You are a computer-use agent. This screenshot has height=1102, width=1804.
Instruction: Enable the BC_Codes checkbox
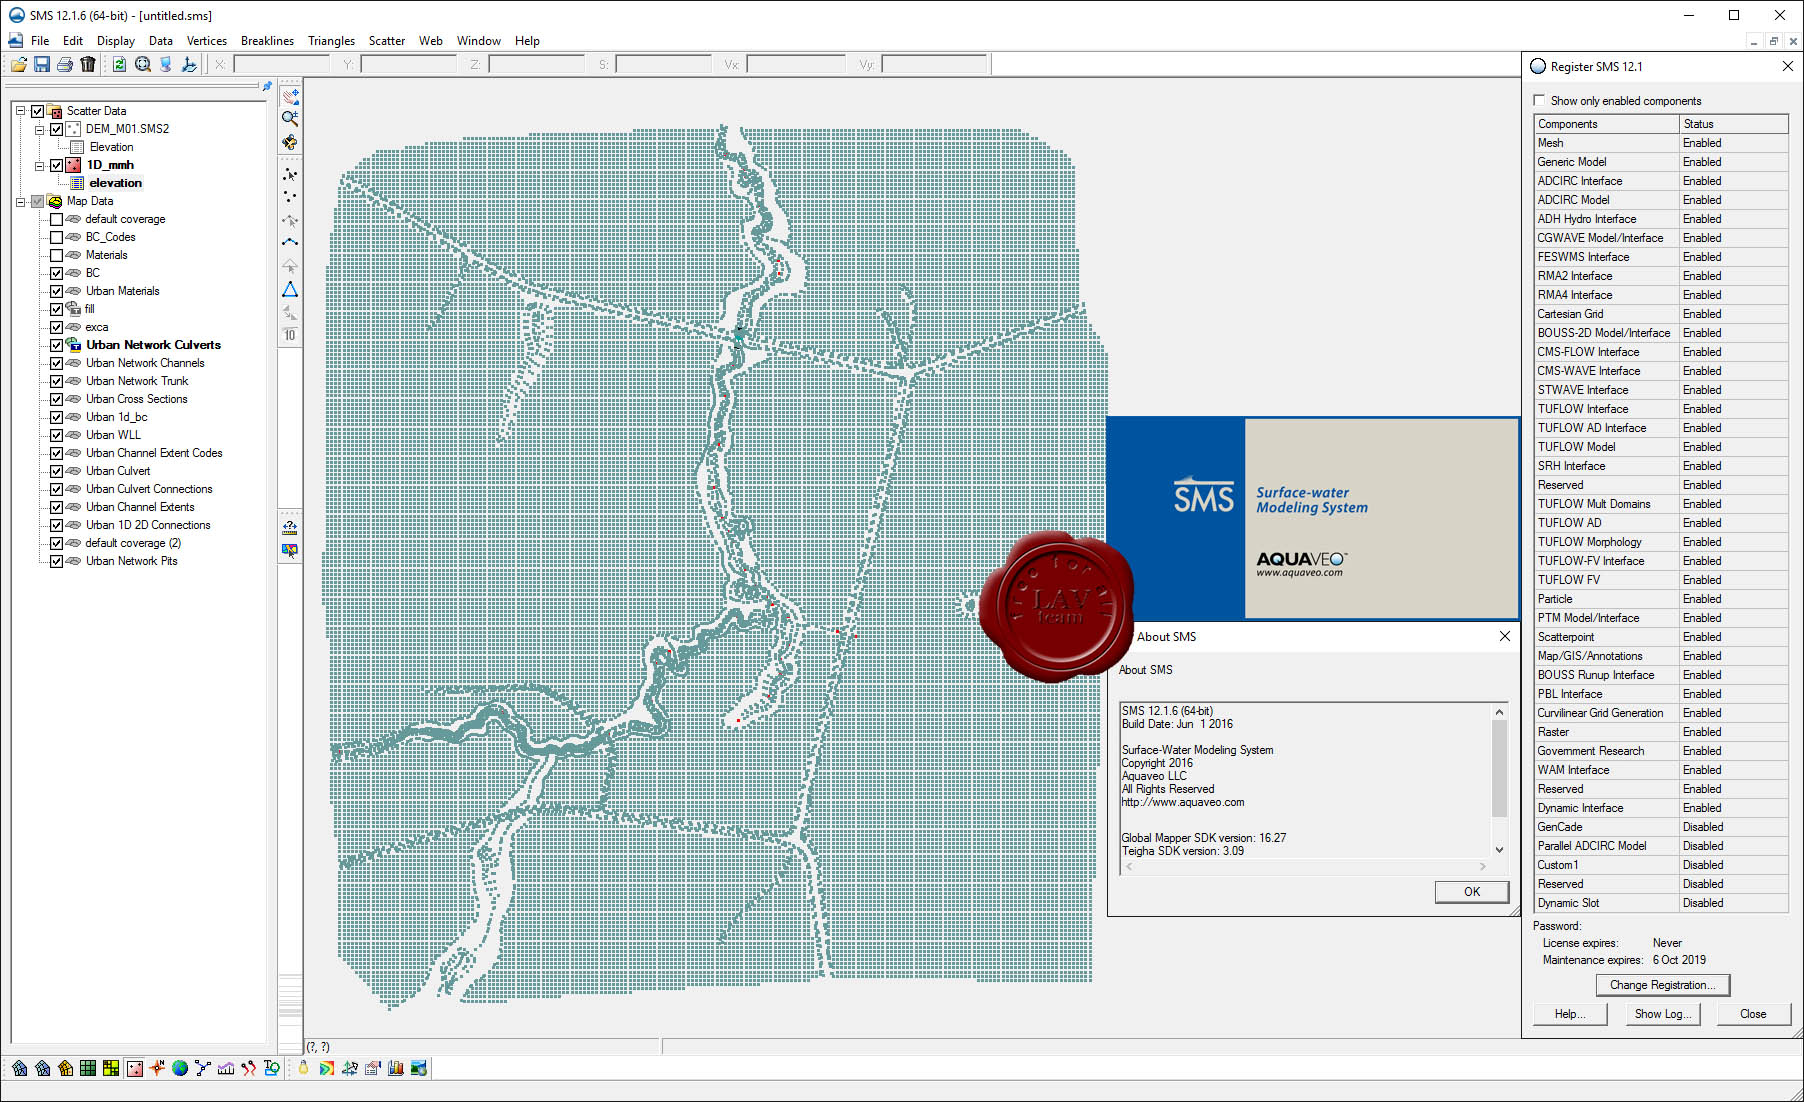pos(57,237)
